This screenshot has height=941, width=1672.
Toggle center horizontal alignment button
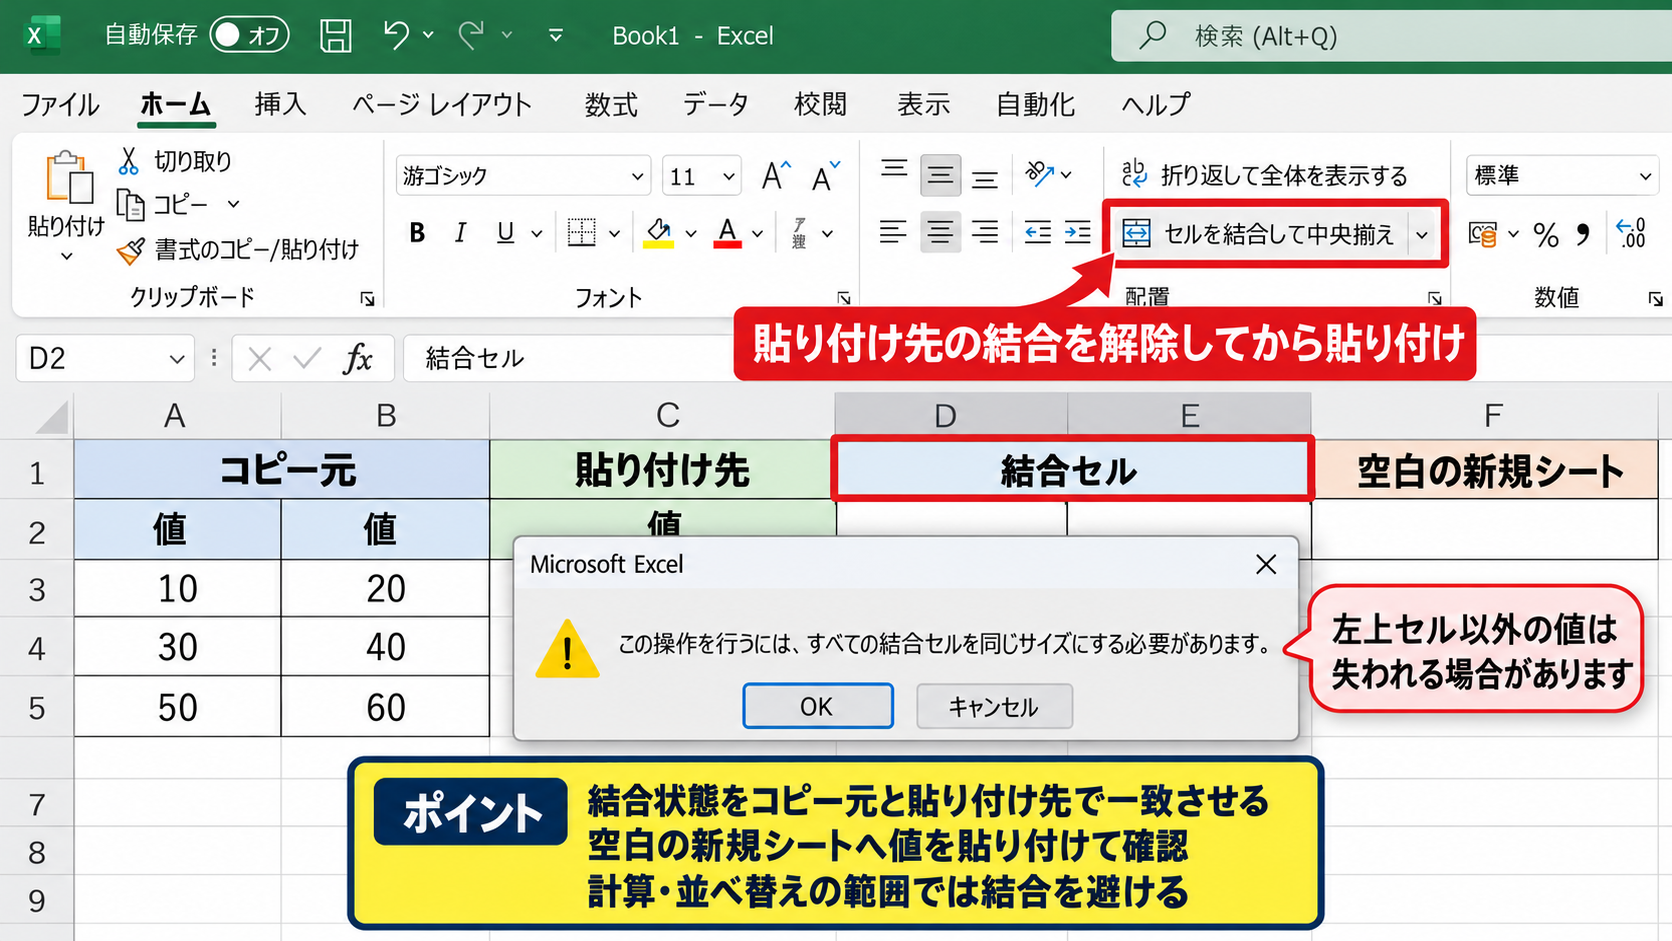tap(939, 233)
